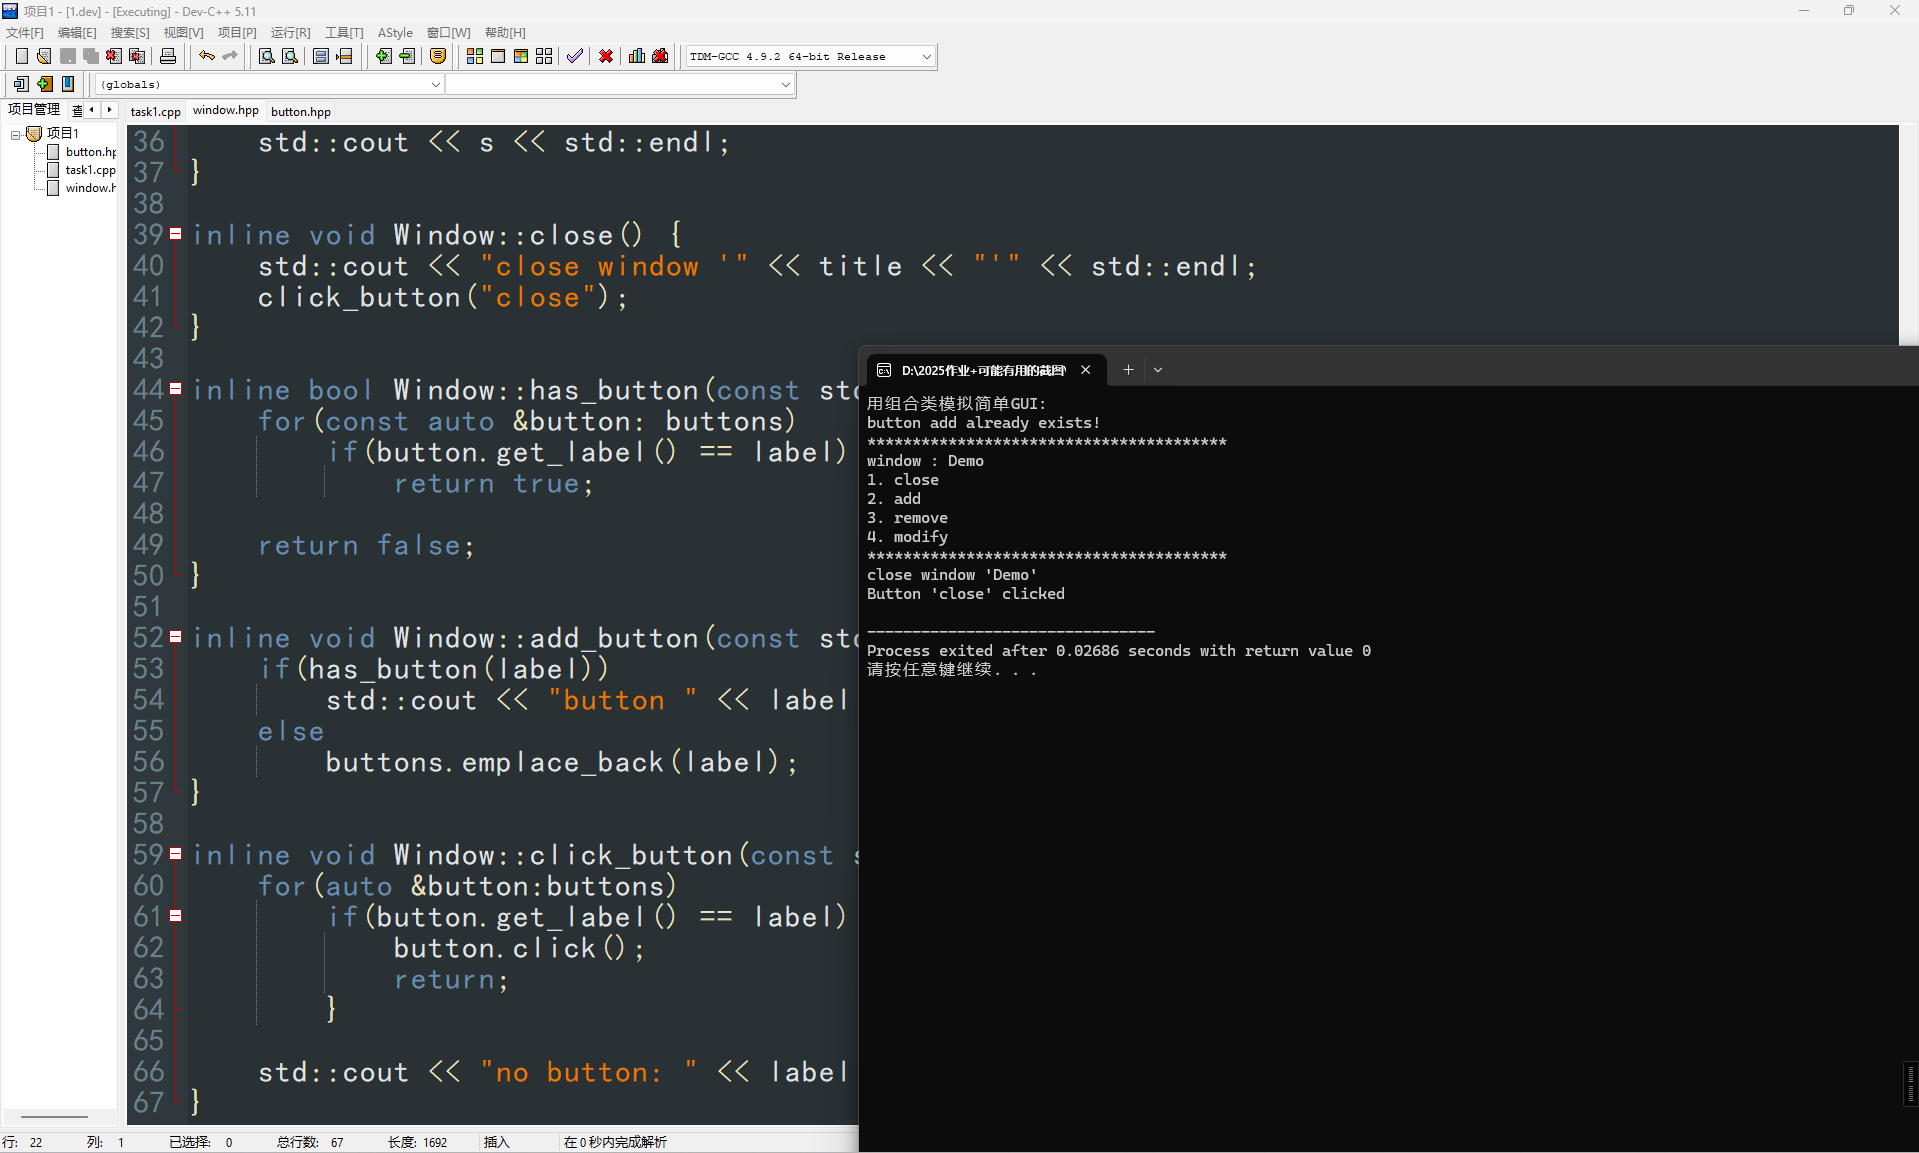Viewport: 1919px width, 1153px height.
Task: Click the '插入' insert mode status entry
Action: 497,1142
